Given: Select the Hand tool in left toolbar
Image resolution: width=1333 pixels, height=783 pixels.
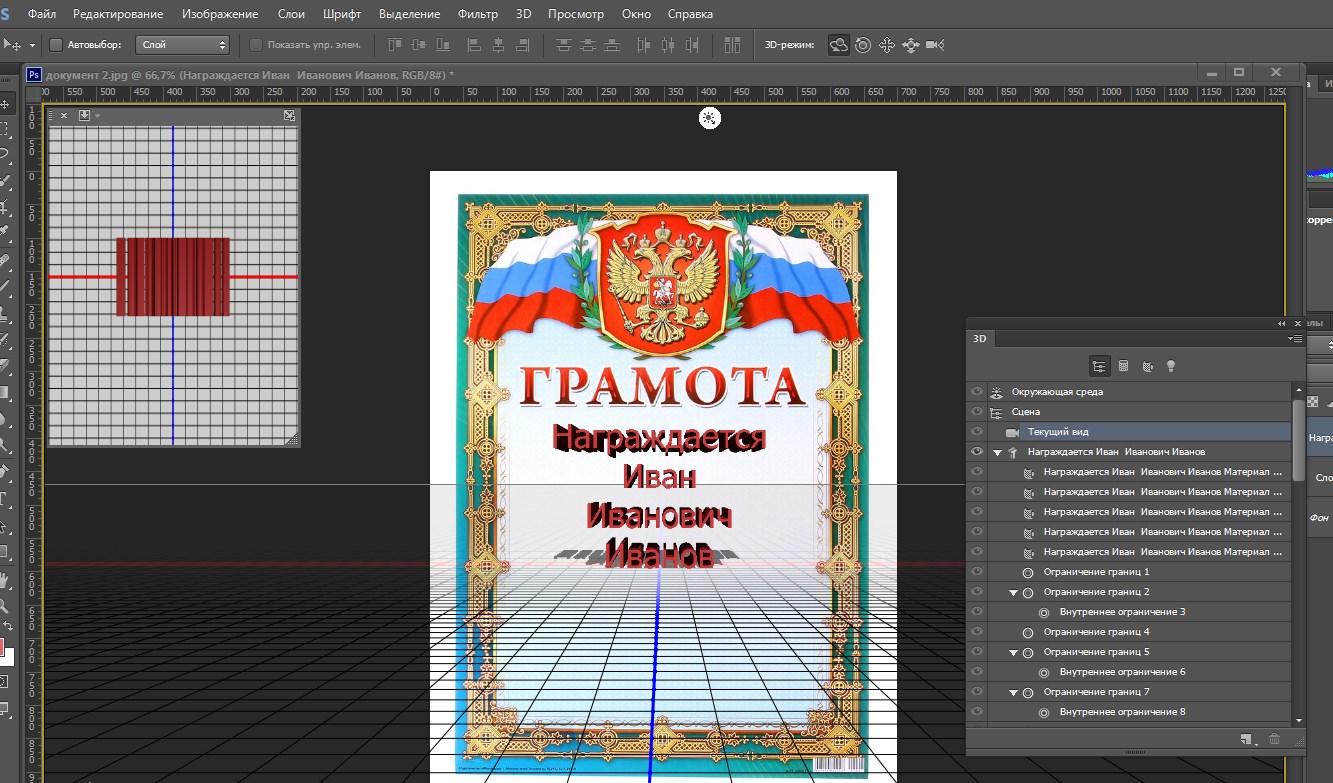Looking at the screenshot, I should point(5,579).
